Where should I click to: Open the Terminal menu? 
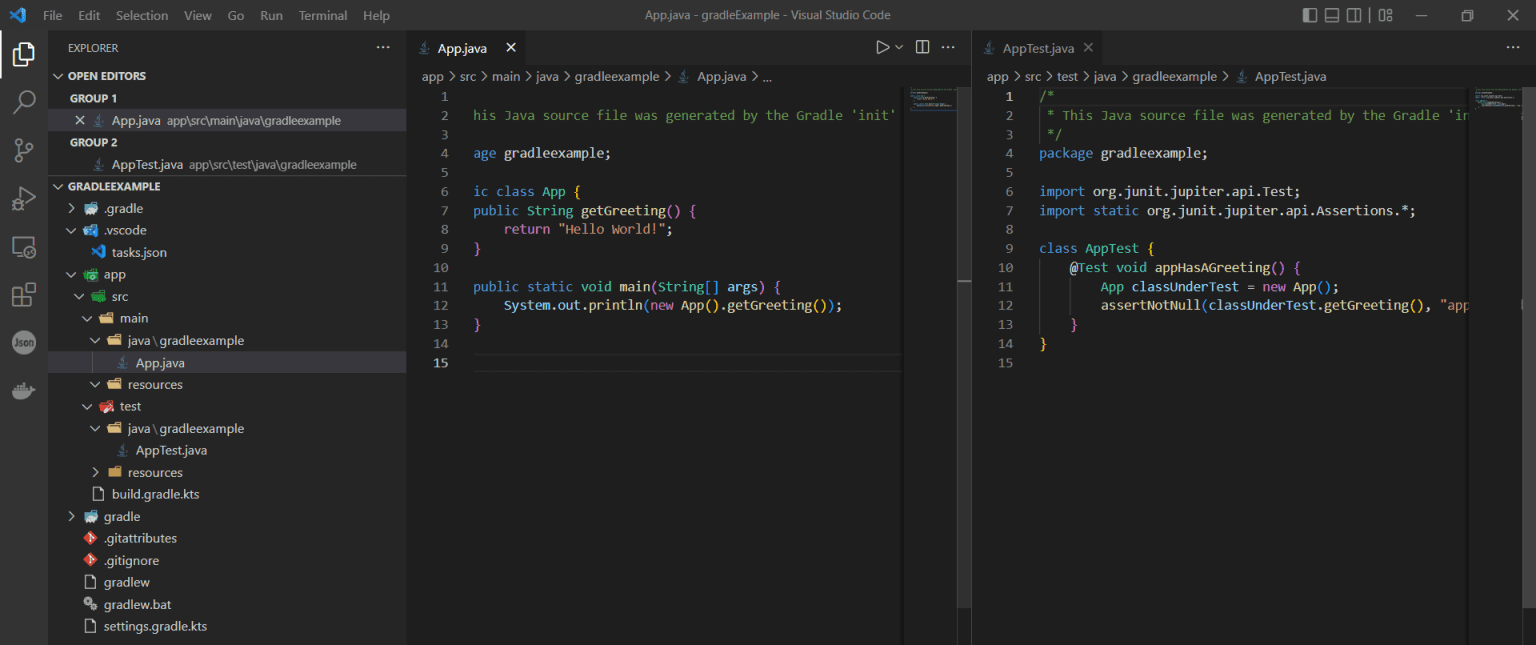[x=322, y=15]
